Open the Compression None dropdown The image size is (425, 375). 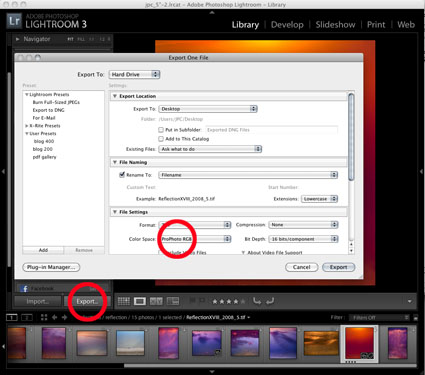pyautogui.click(x=304, y=225)
